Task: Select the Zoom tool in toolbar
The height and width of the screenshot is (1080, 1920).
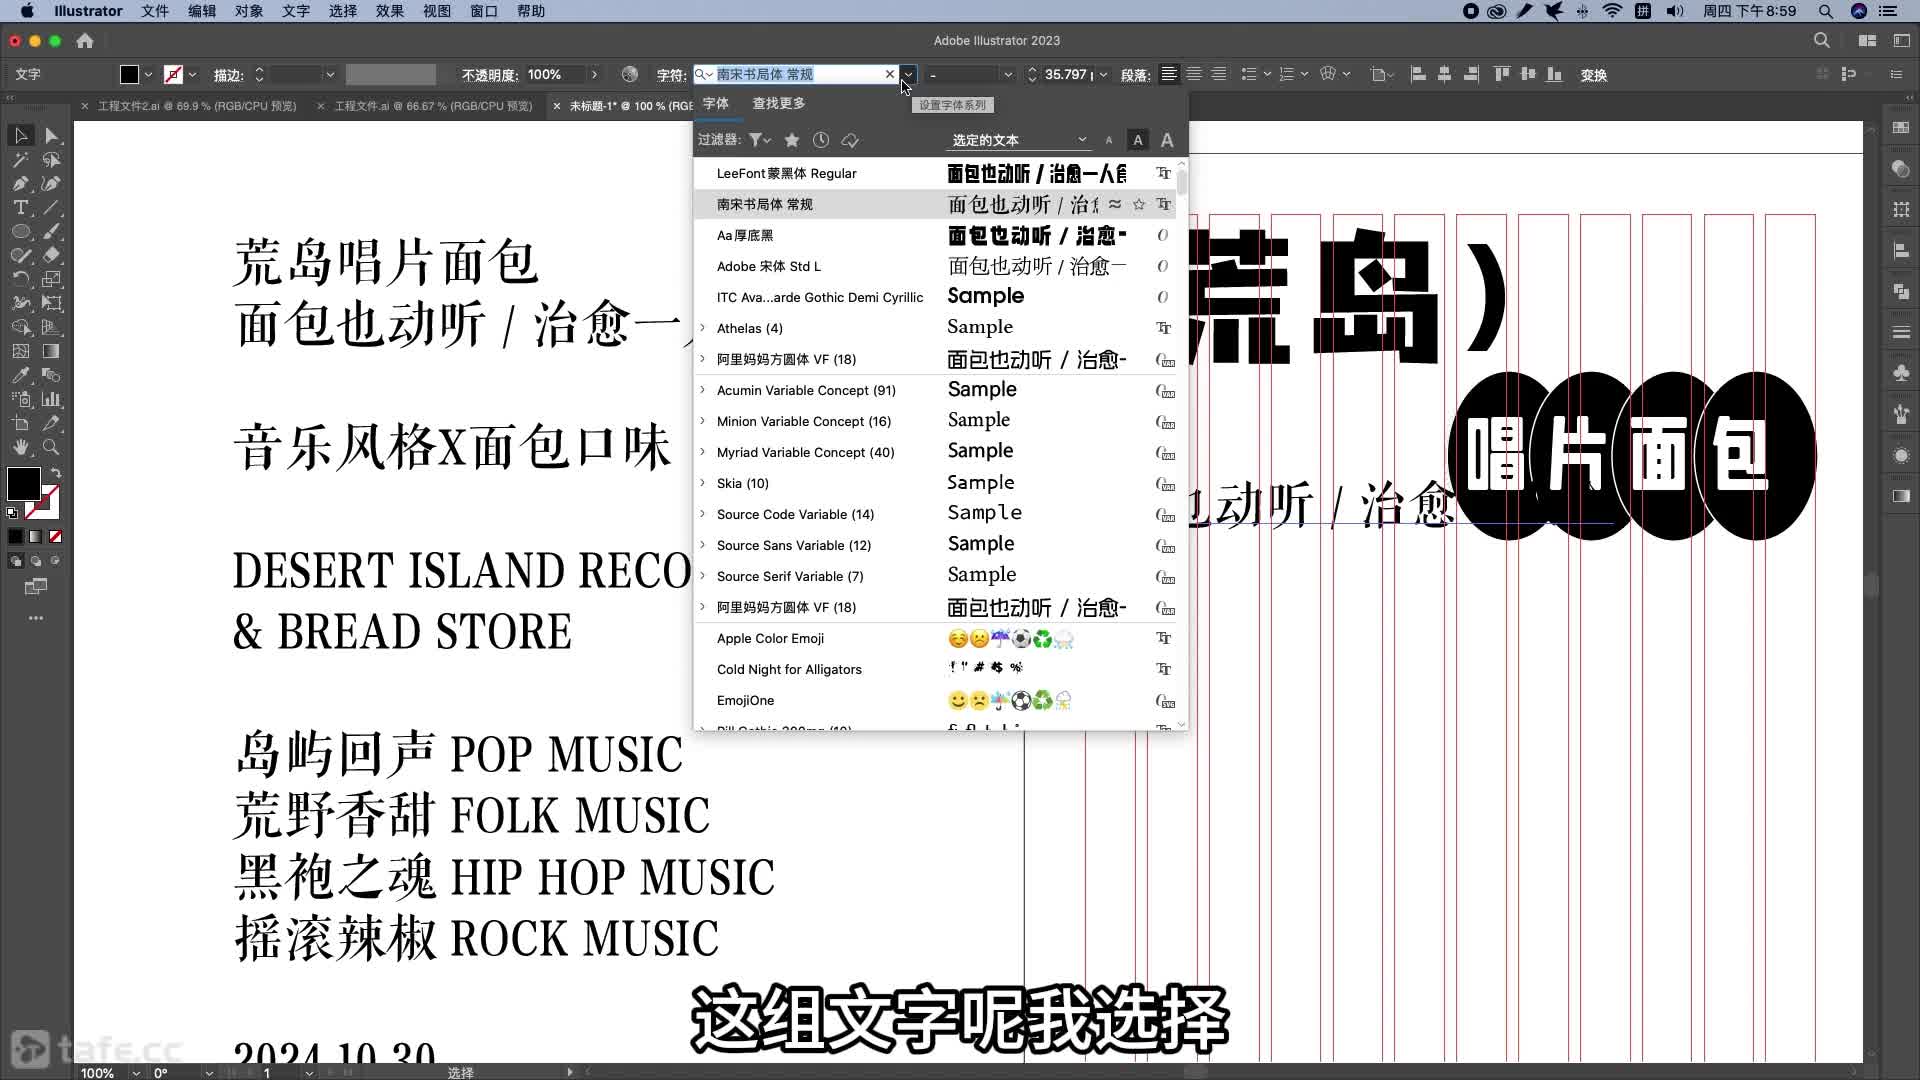Action: tap(52, 447)
